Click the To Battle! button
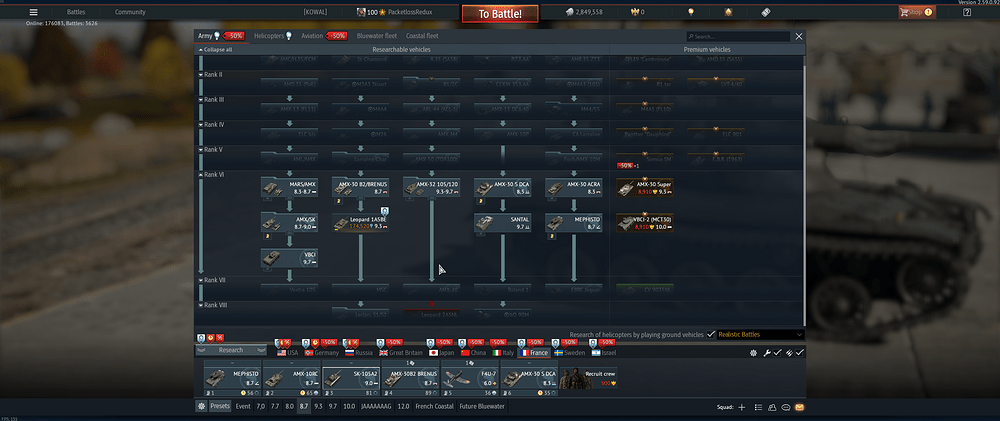1000x421 pixels. point(500,14)
